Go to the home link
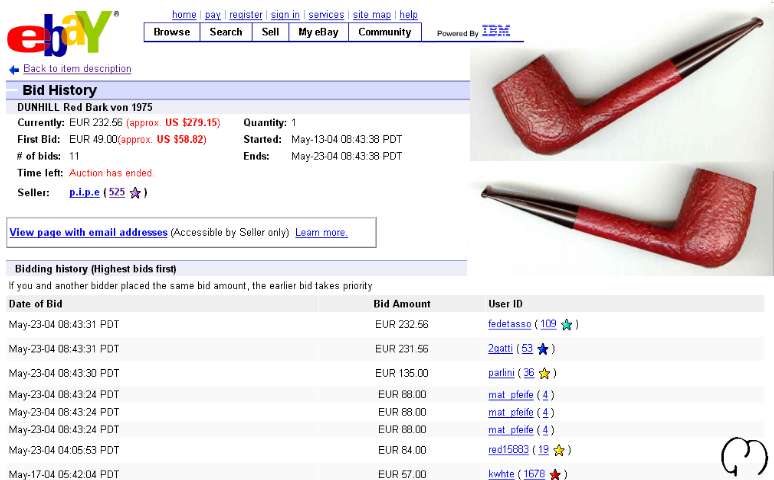 click(184, 15)
